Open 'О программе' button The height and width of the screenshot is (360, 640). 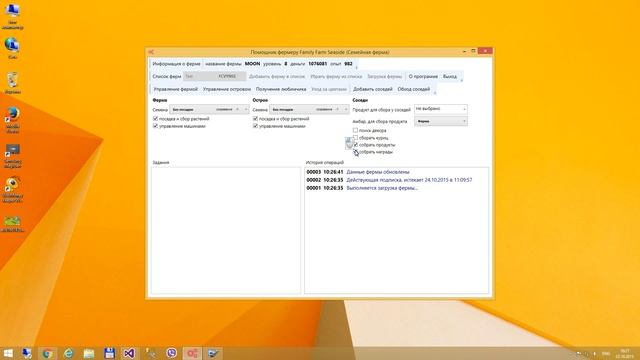click(423, 76)
